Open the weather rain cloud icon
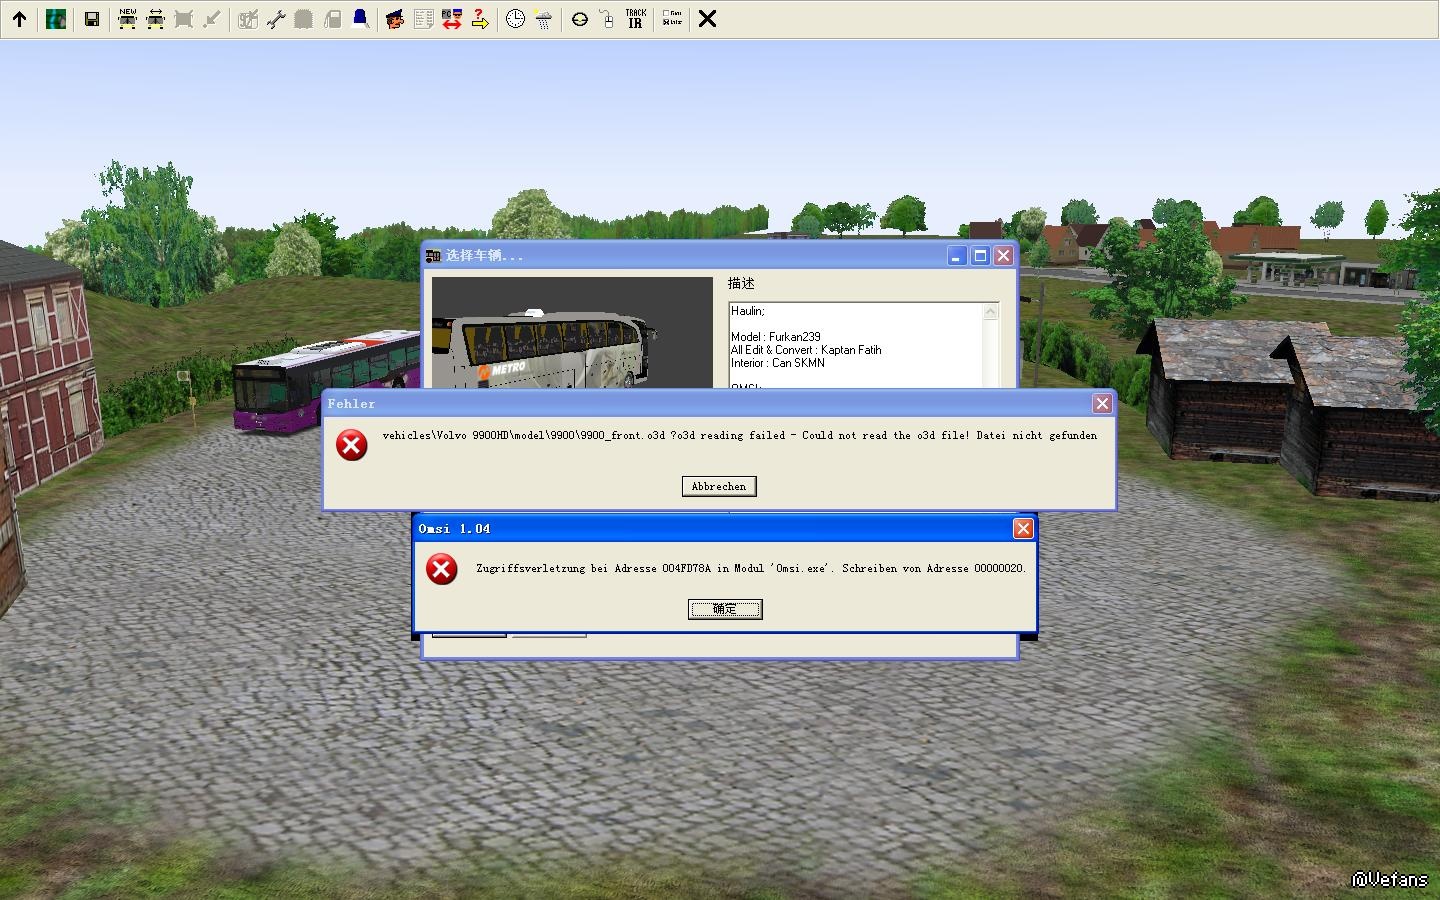1440x900 pixels. click(543, 19)
